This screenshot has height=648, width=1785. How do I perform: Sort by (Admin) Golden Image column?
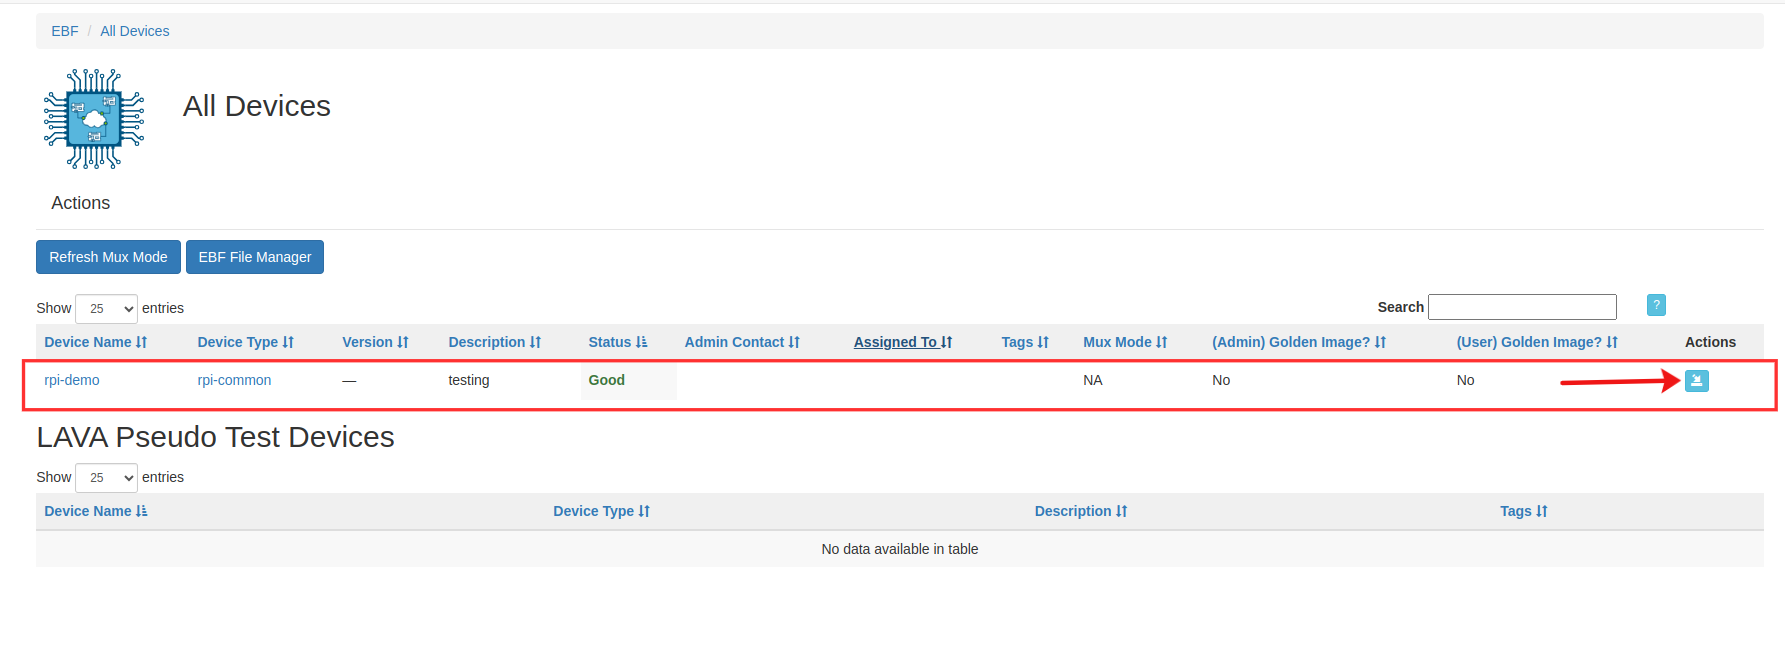pos(1299,342)
